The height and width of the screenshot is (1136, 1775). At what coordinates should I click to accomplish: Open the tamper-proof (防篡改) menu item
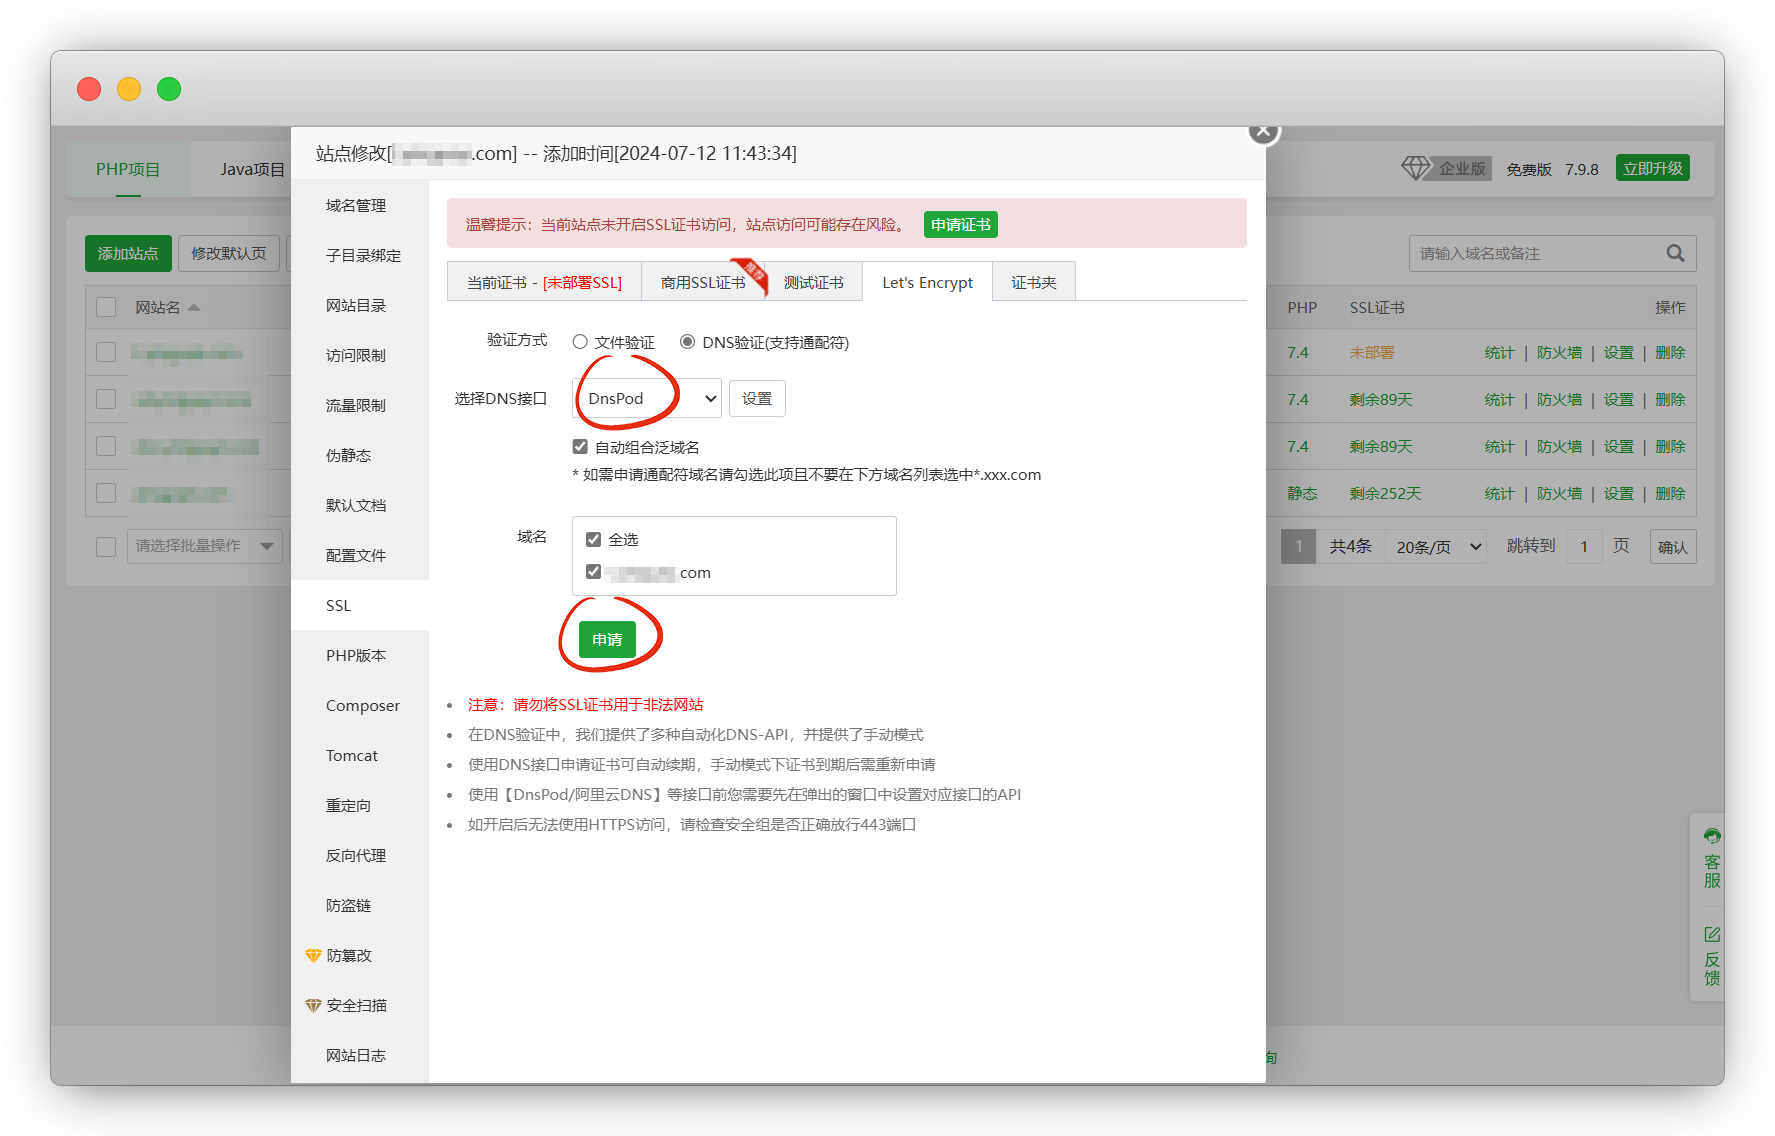[x=348, y=956]
